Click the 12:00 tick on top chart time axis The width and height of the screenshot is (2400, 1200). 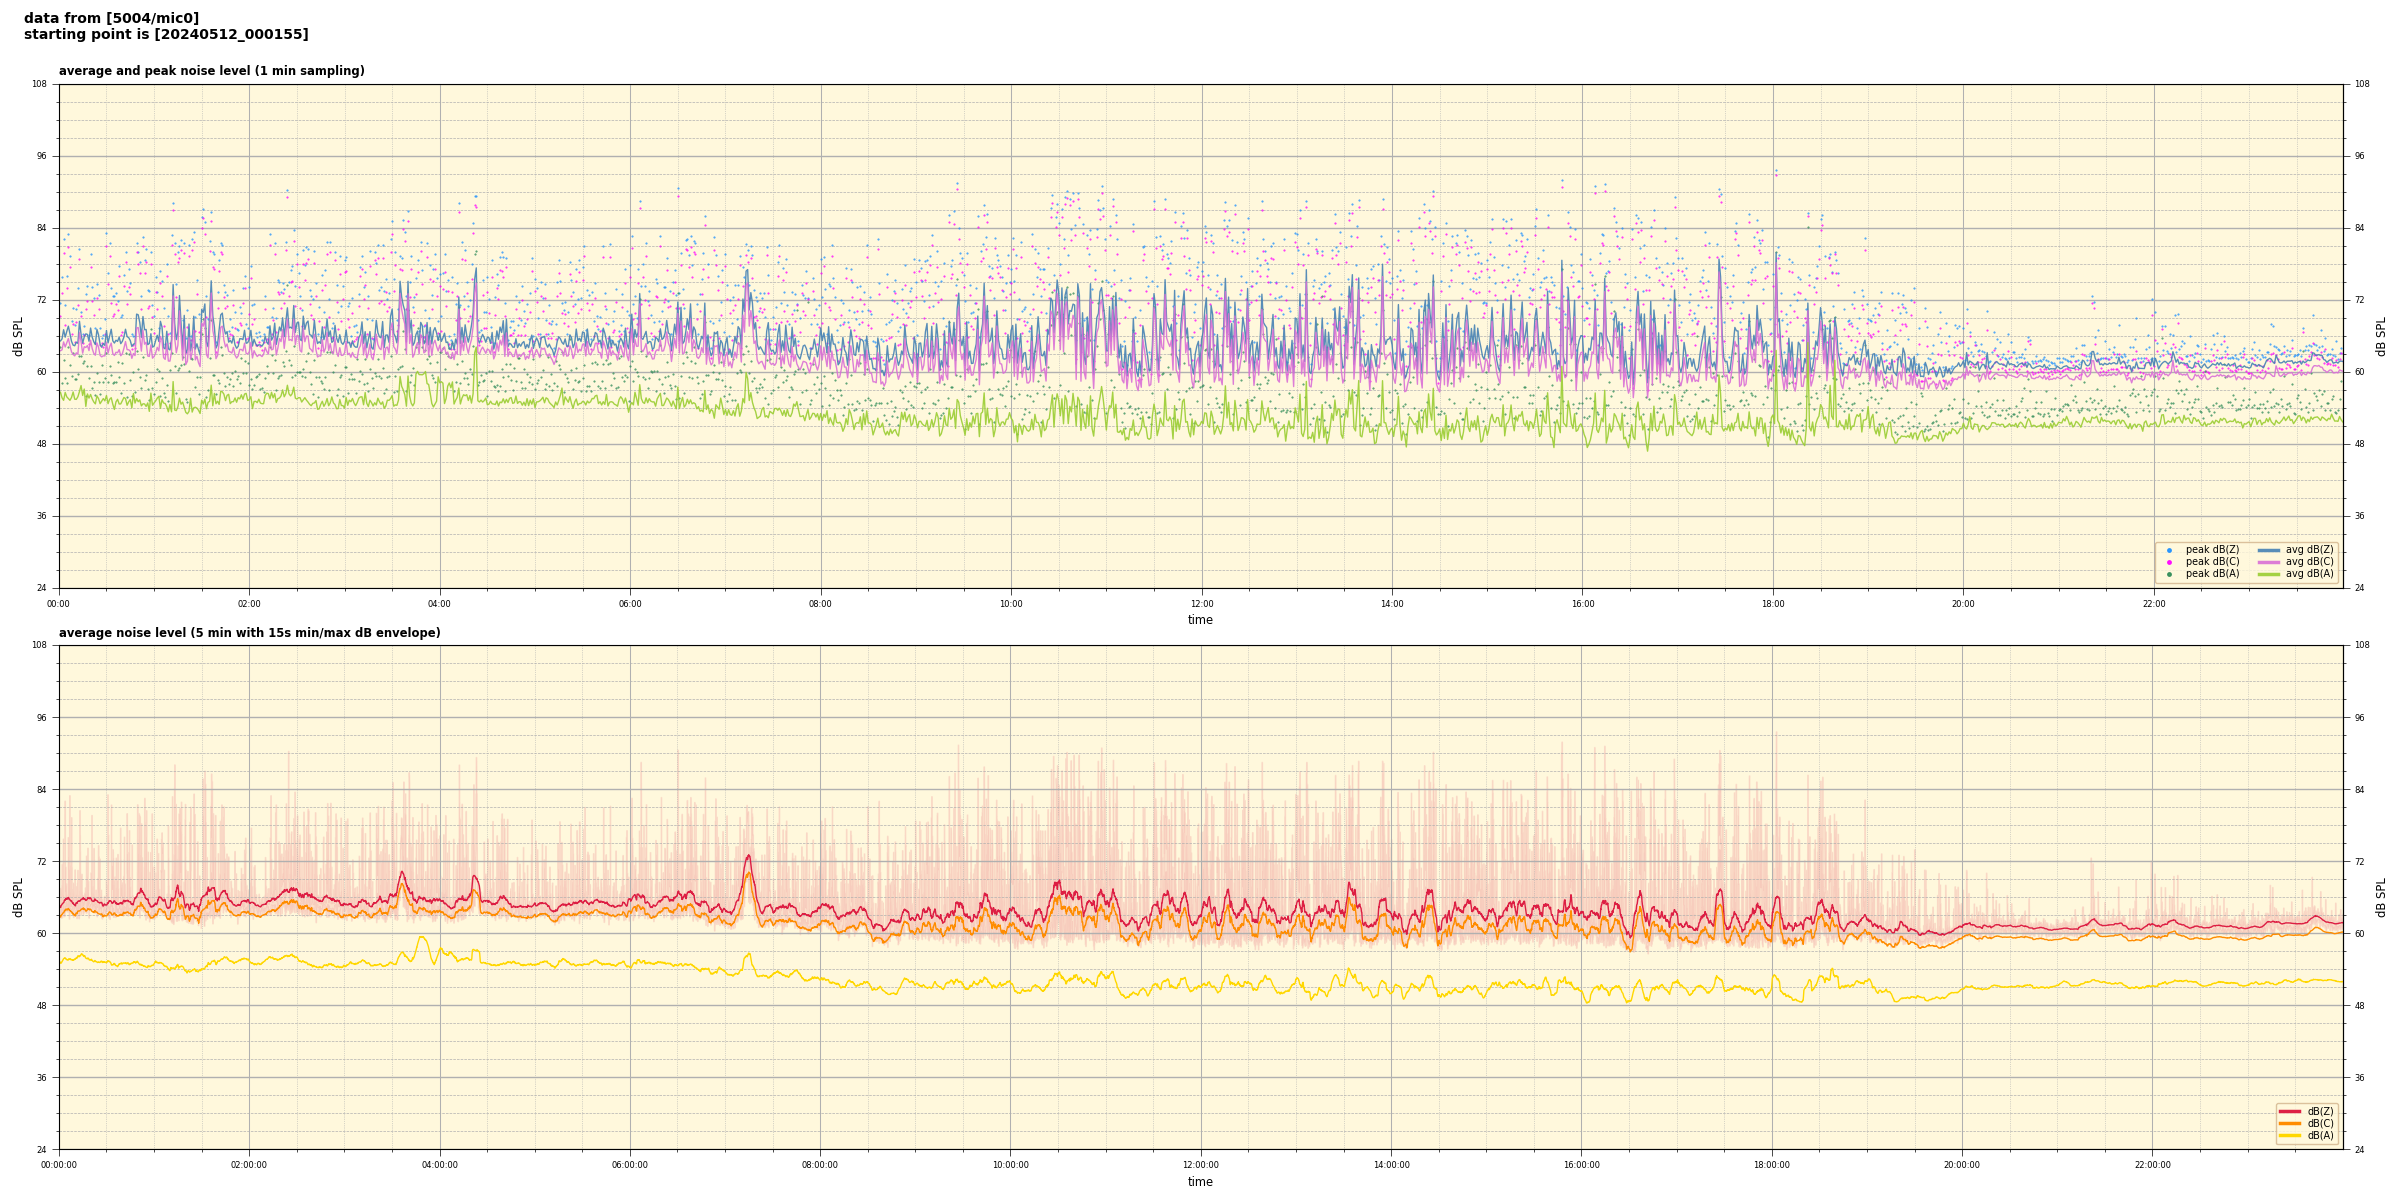tap(1201, 604)
